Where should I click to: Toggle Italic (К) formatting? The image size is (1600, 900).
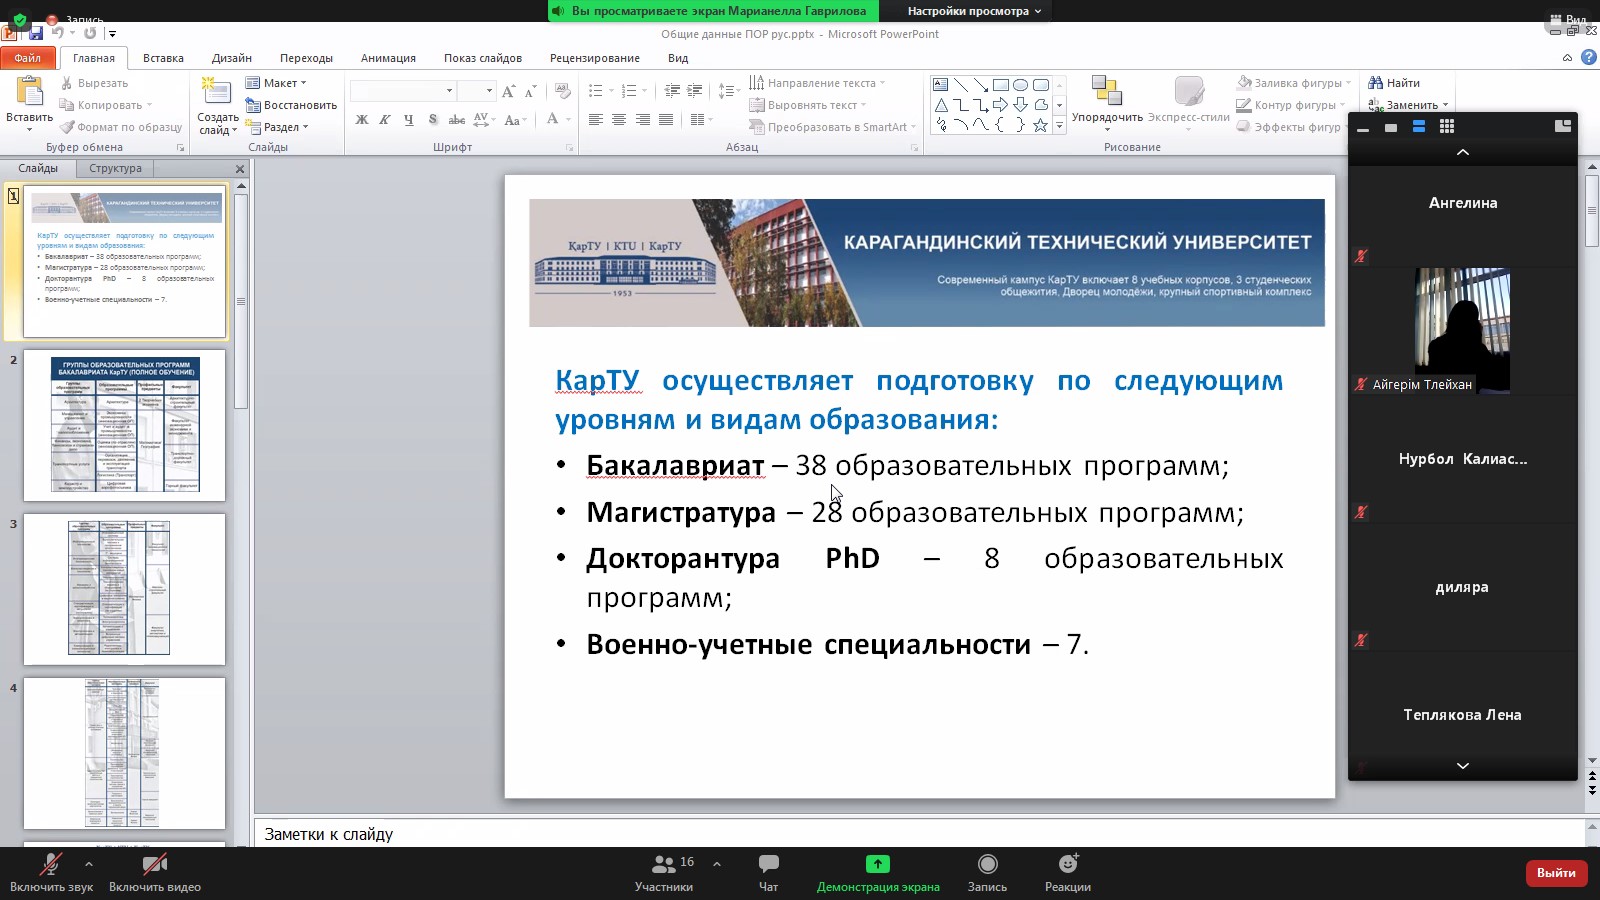[x=385, y=119]
